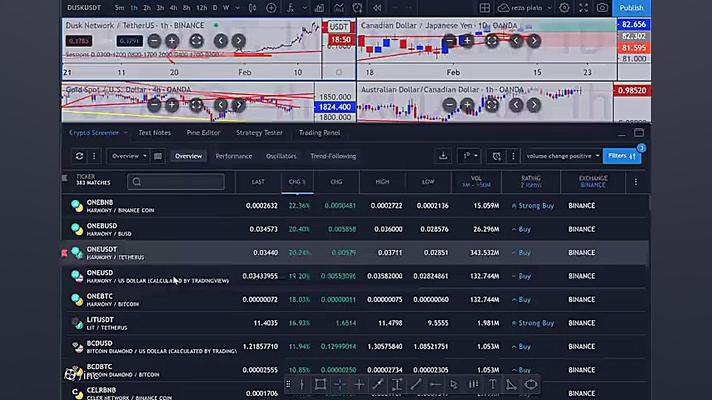Open the Crypto Screener tab
This screenshot has width=712, height=400.
pos(94,133)
